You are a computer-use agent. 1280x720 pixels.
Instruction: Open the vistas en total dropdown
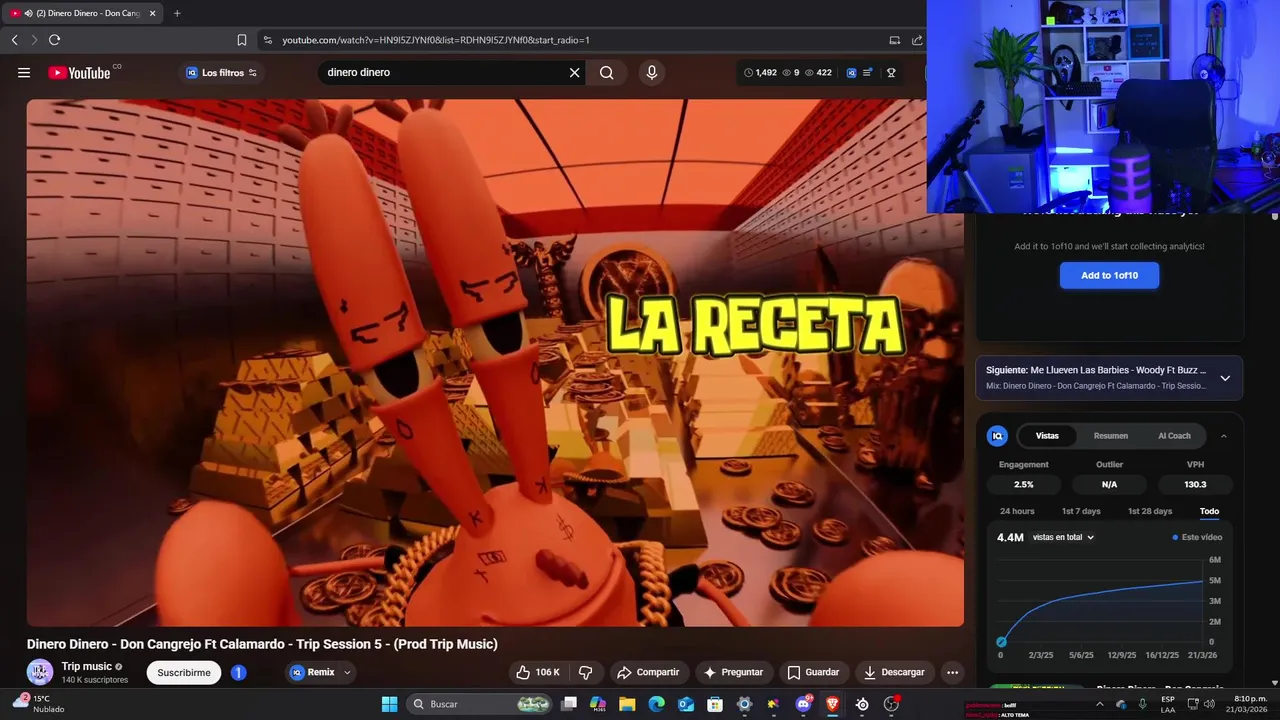(1063, 537)
